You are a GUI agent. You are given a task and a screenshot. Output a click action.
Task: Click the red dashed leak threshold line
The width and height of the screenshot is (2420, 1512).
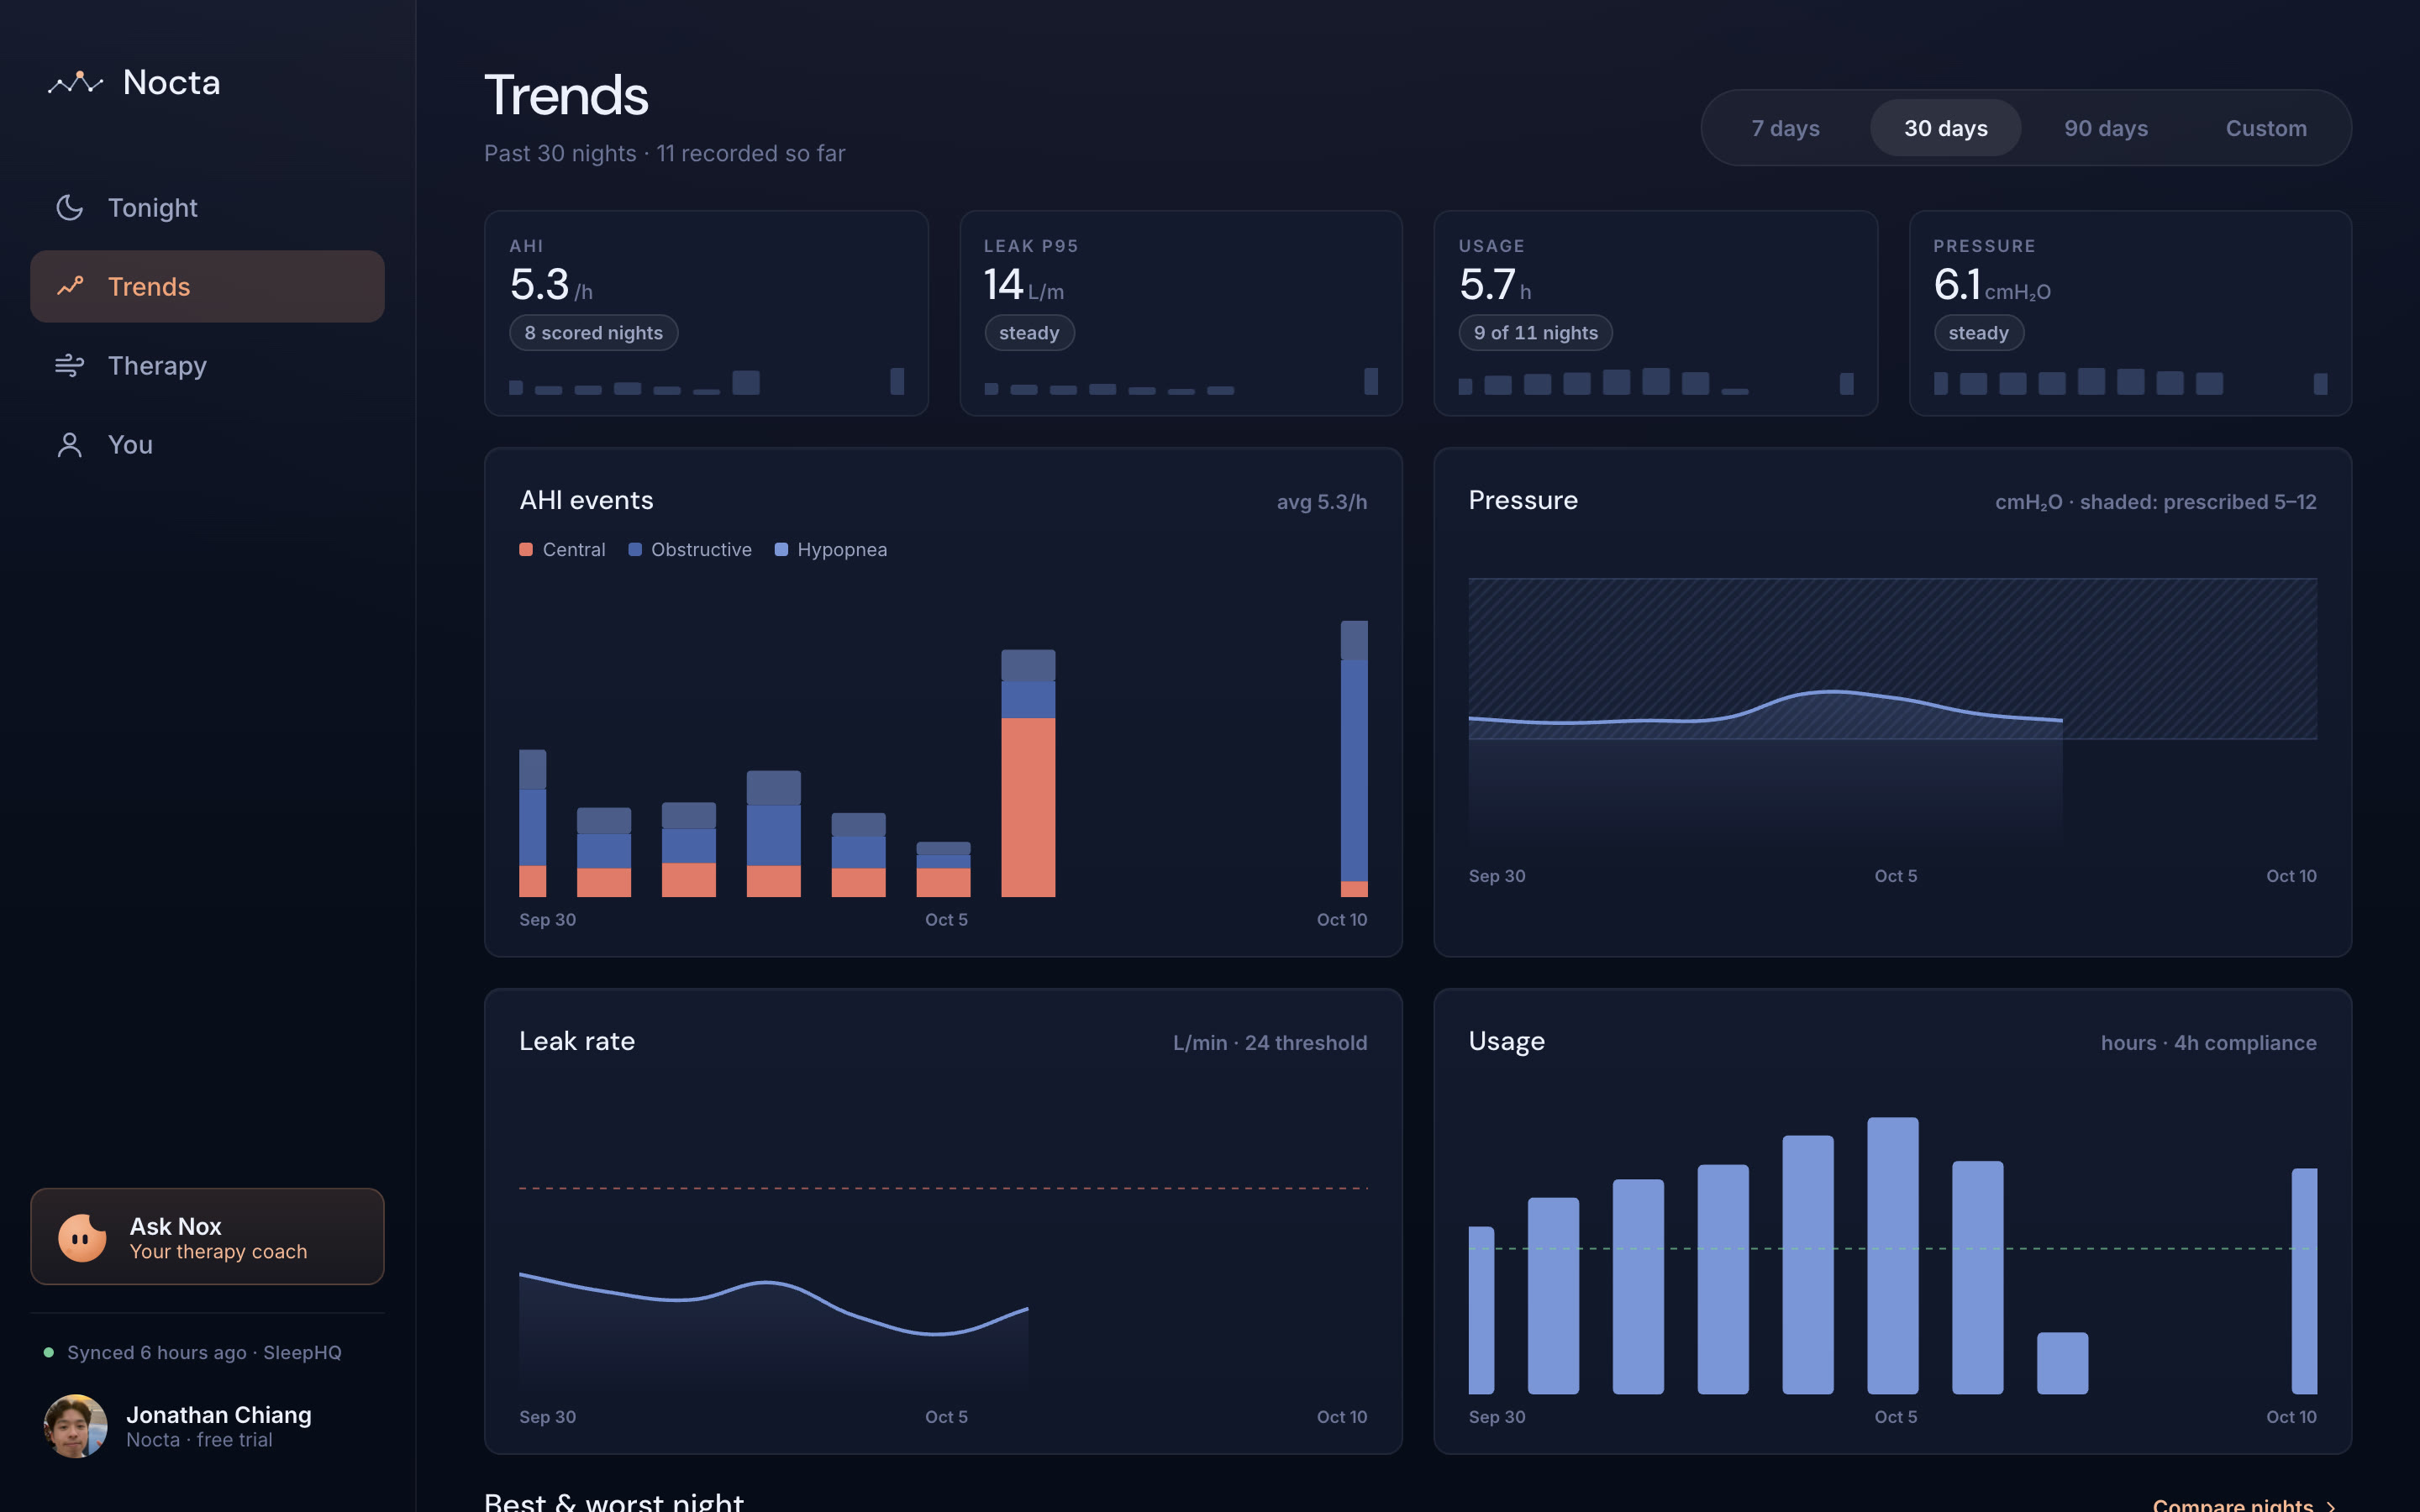pos(943,1188)
